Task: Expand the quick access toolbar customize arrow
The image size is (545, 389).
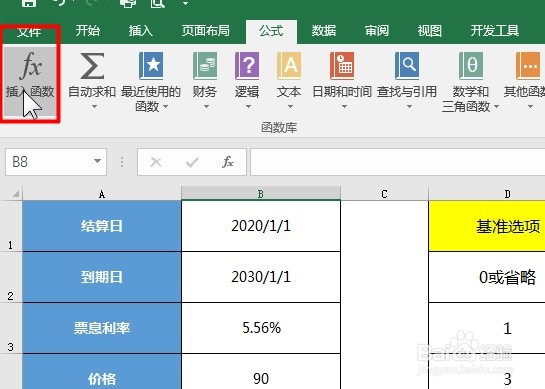Action: pos(186,3)
